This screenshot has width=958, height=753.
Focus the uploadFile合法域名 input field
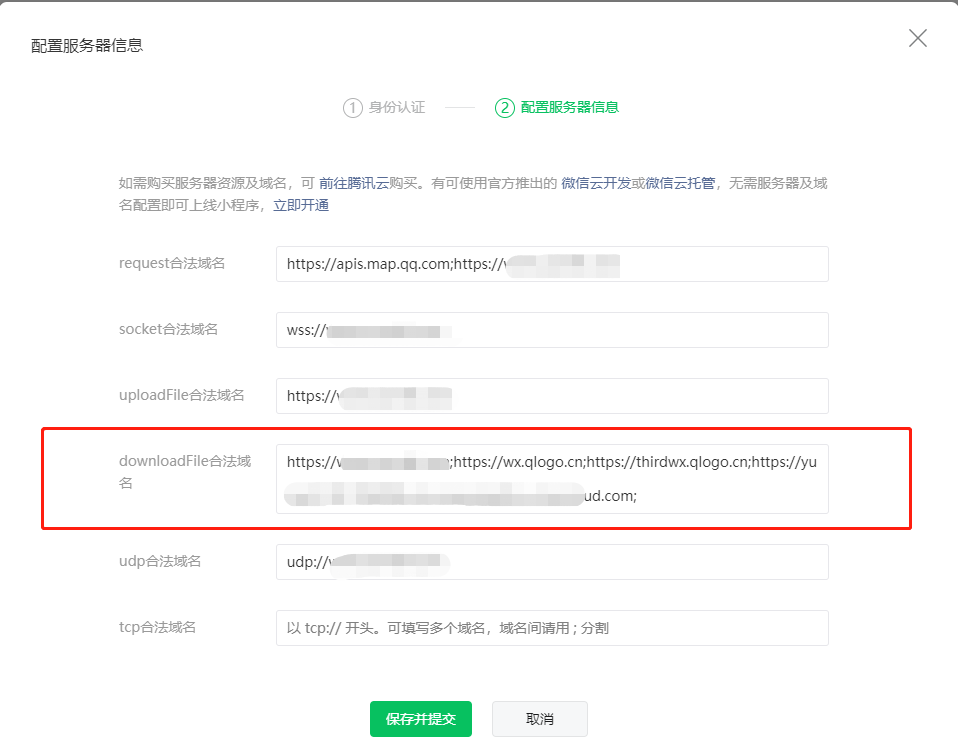pyautogui.click(x=552, y=396)
